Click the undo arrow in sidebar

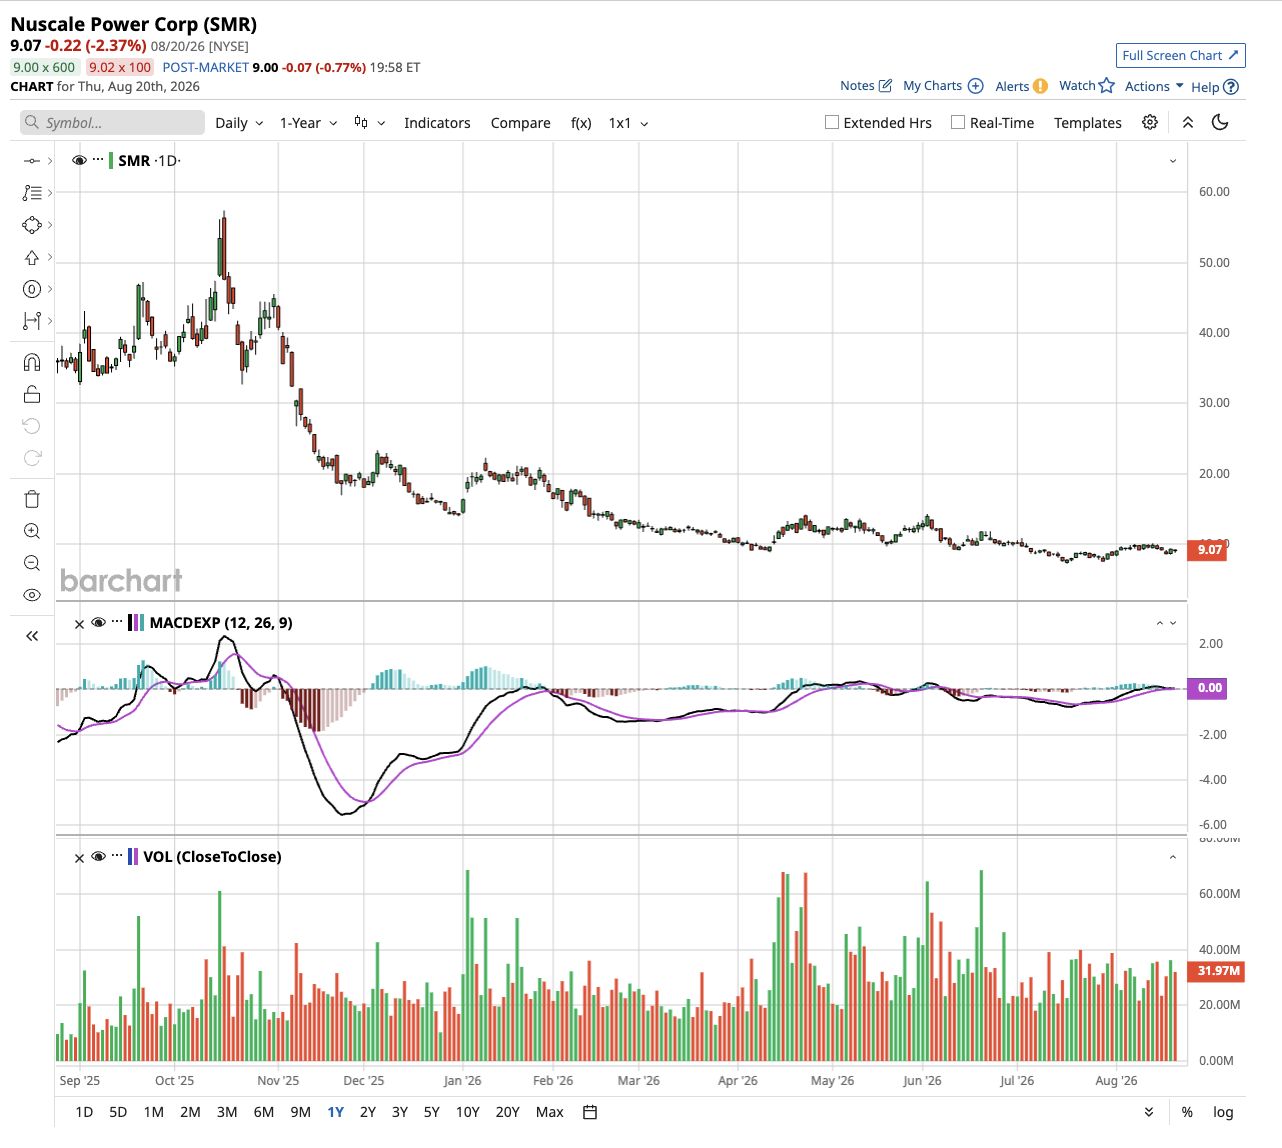(32, 426)
